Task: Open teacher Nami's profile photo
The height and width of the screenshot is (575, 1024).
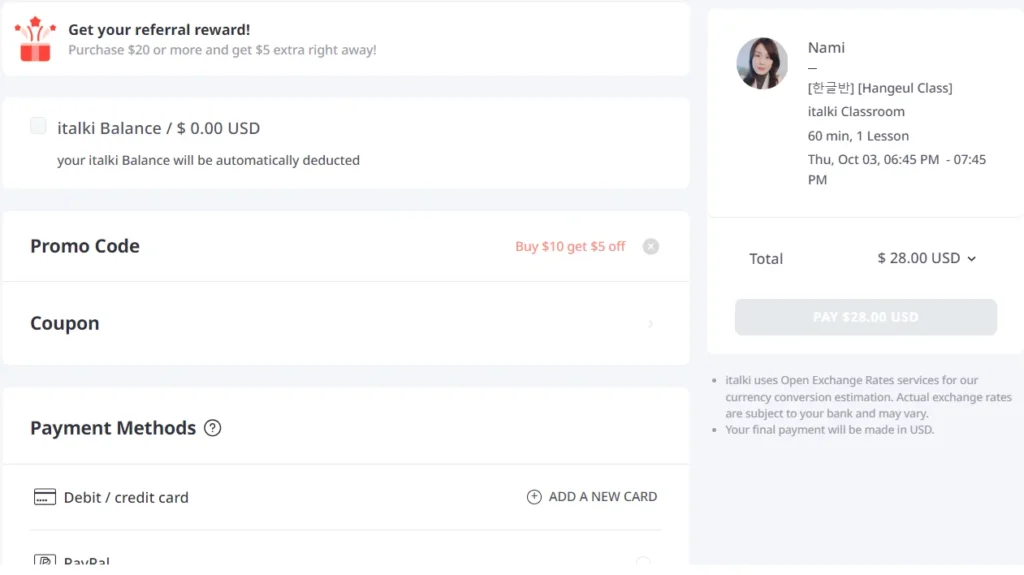Action: pos(762,63)
